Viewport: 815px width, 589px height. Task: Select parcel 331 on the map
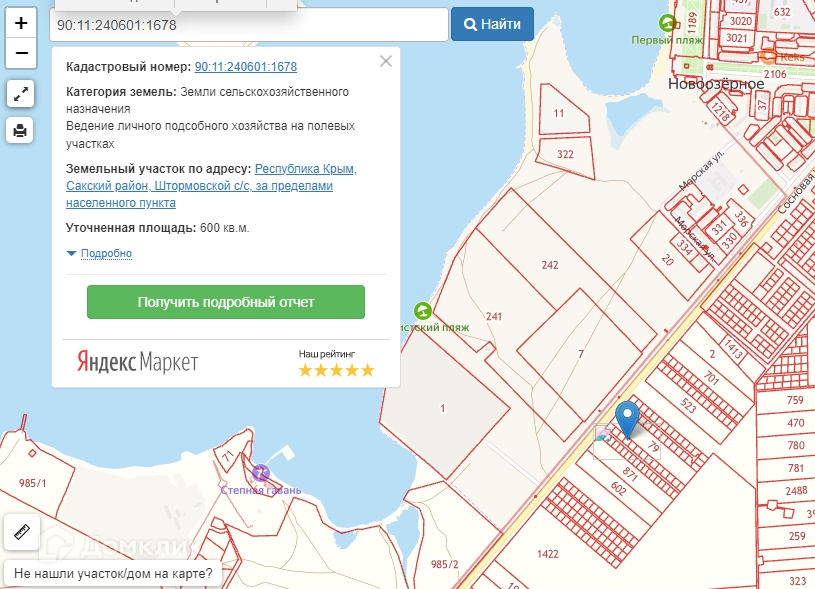point(718,228)
